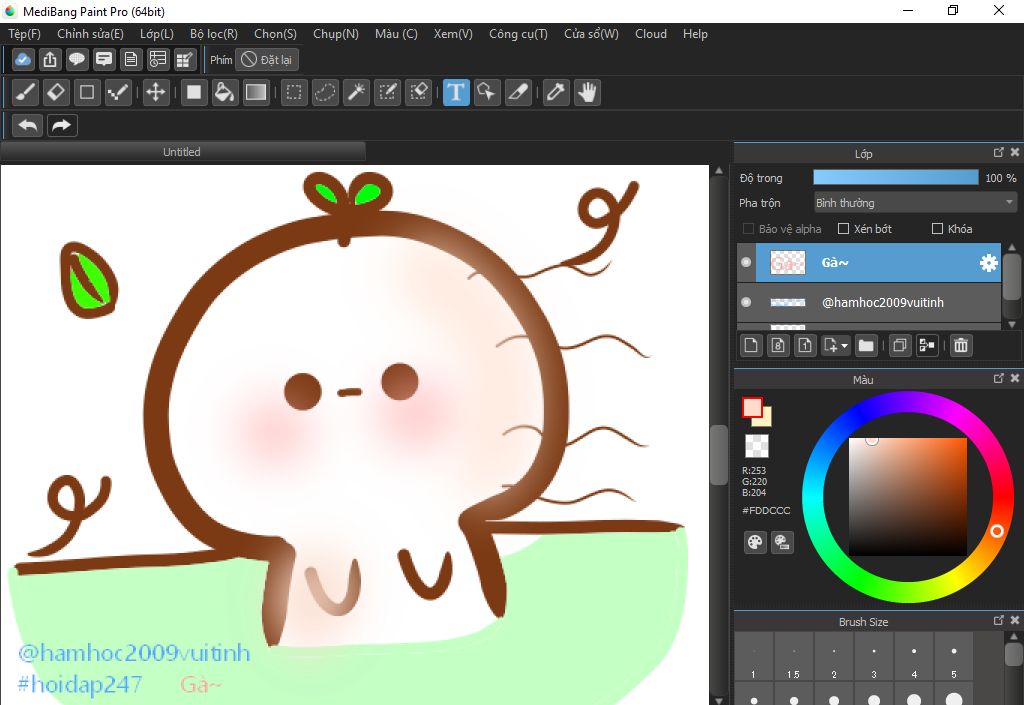
Task: Click the panel layout icon
Action: click(157, 59)
